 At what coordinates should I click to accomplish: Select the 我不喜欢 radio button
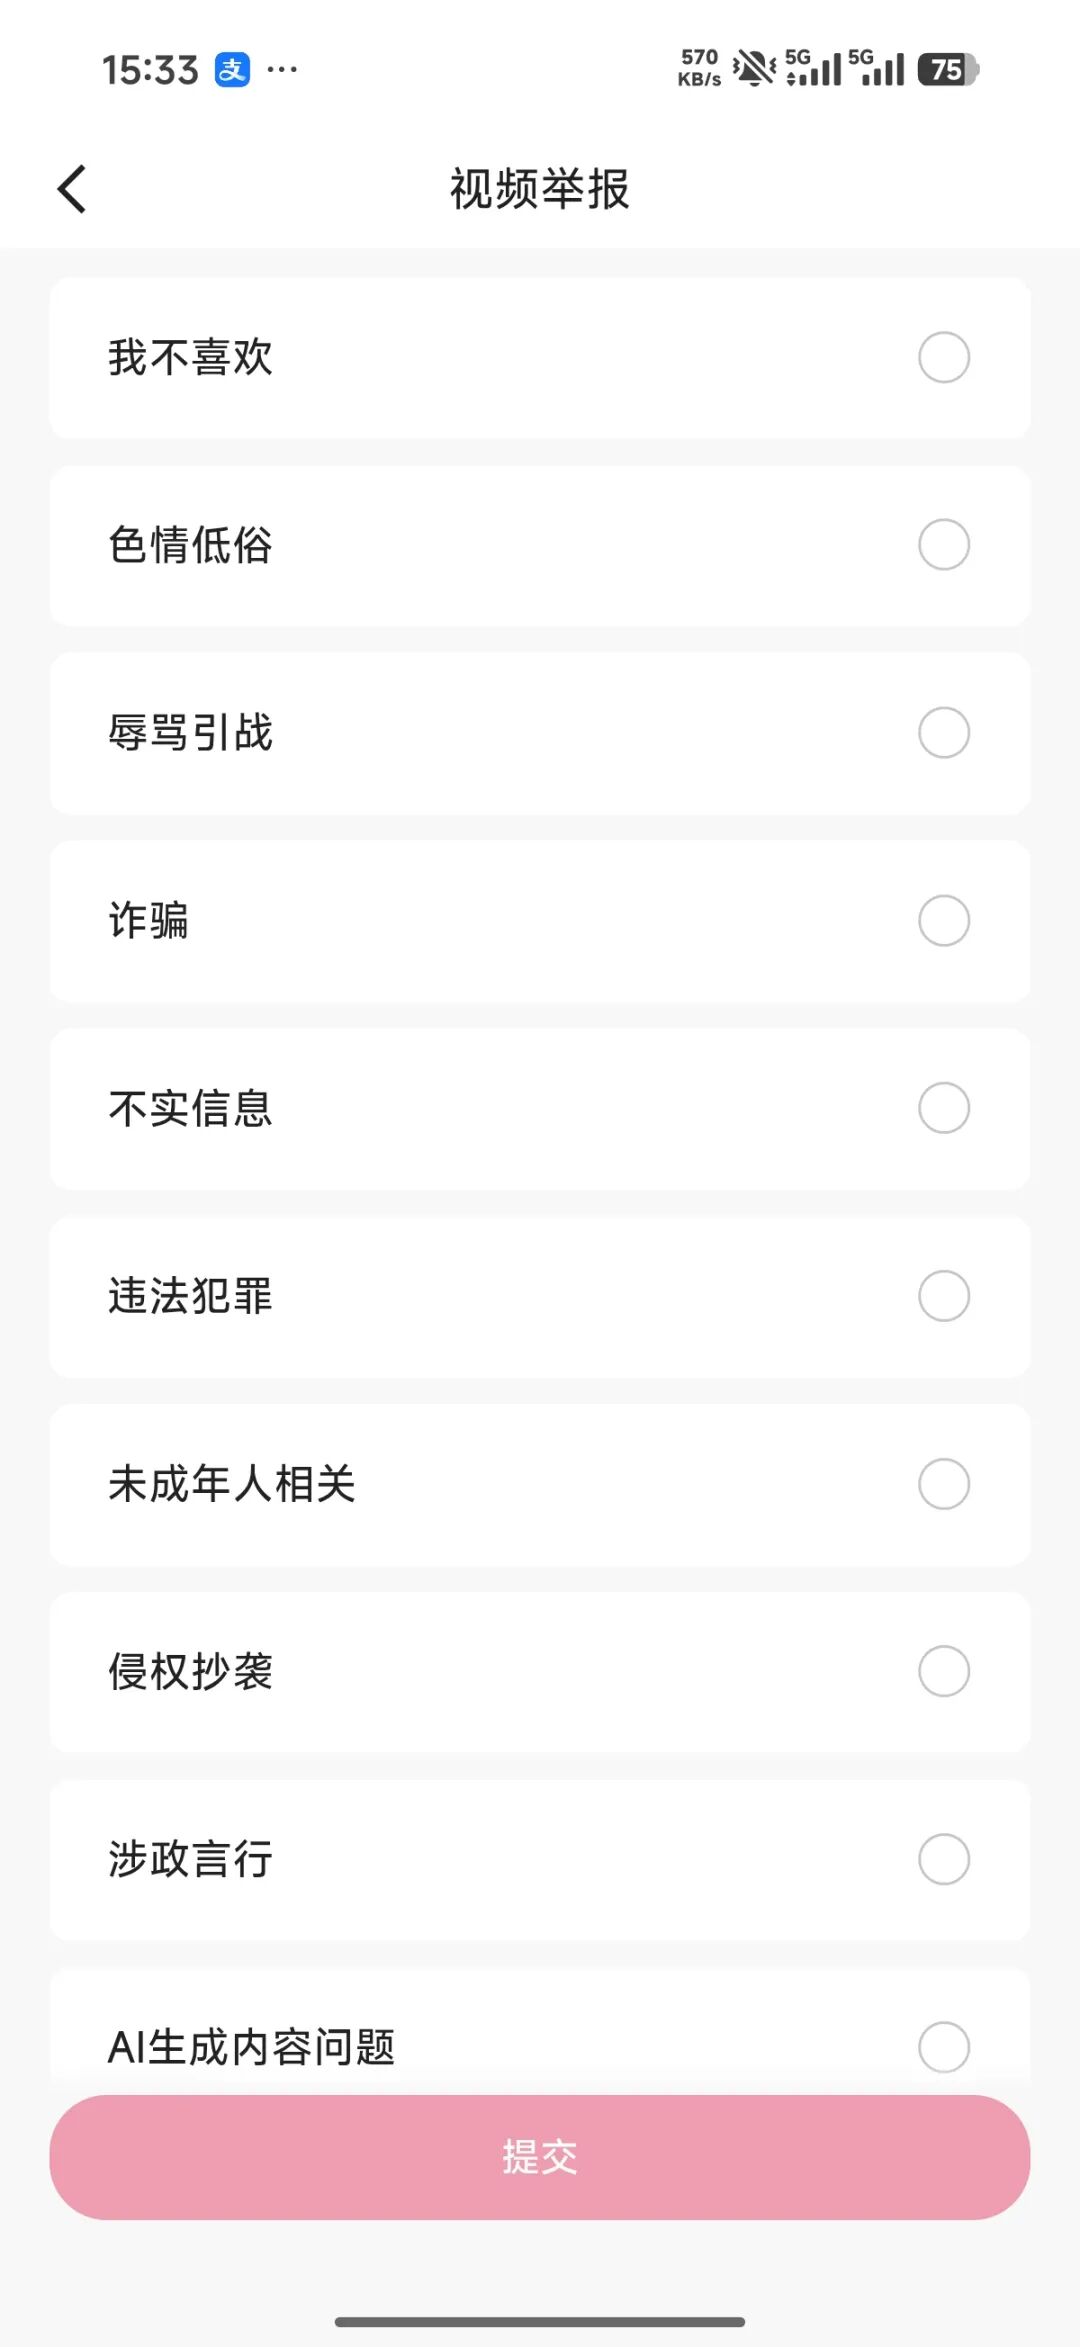944,357
